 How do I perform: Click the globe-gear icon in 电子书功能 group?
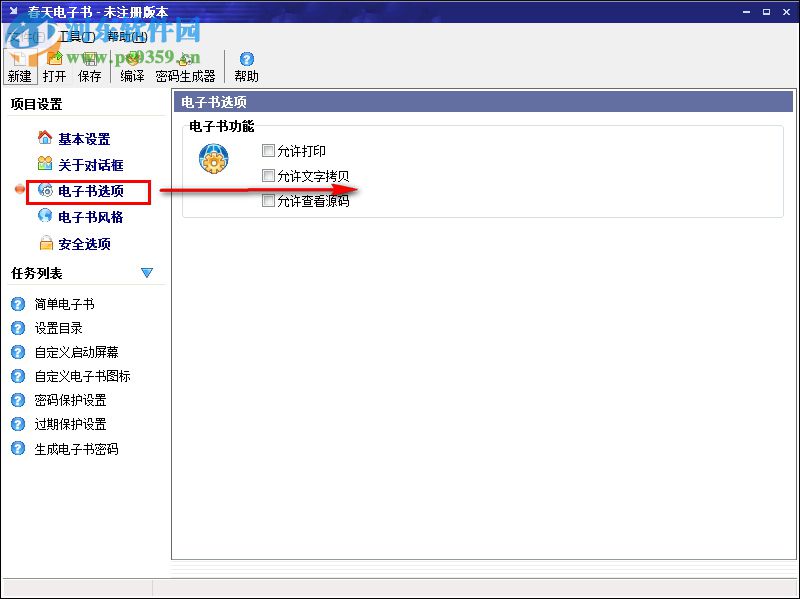point(214,158)
